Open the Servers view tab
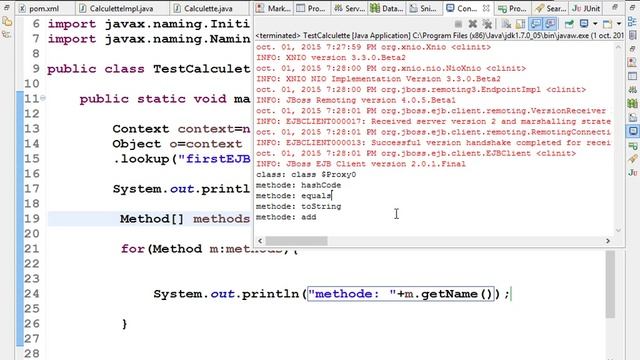This screenshot has width=640, height=360. click(349, 8)
